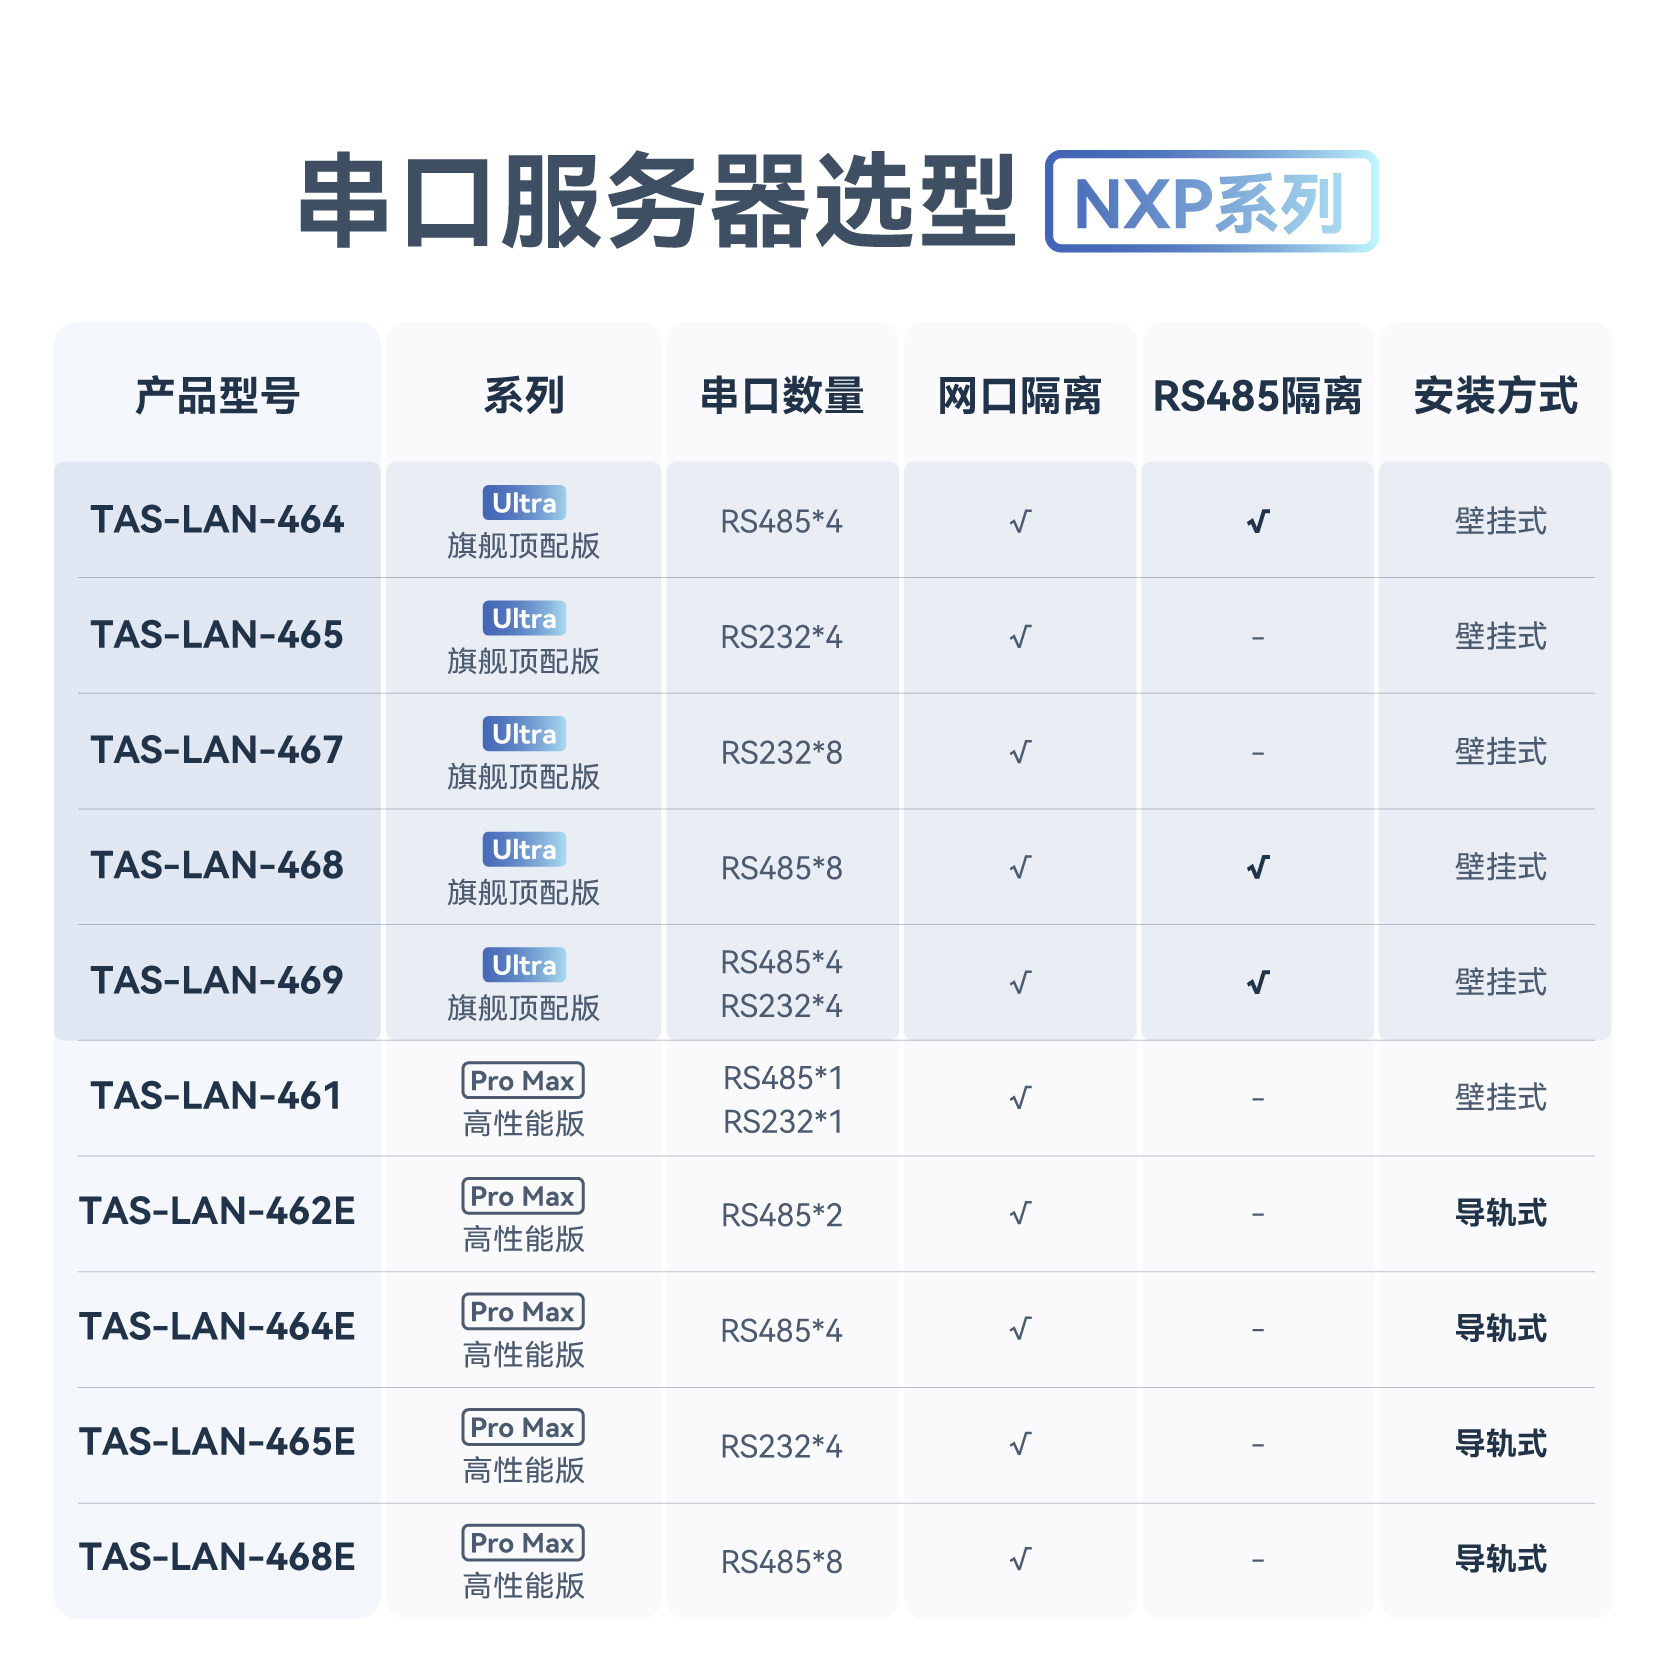Image resolution: width=1667 pixels, height=1667 pixels.
Task: Click 导轨式 in the TAS-LAN-462E row
Action: click(x=1501, y=1213)
